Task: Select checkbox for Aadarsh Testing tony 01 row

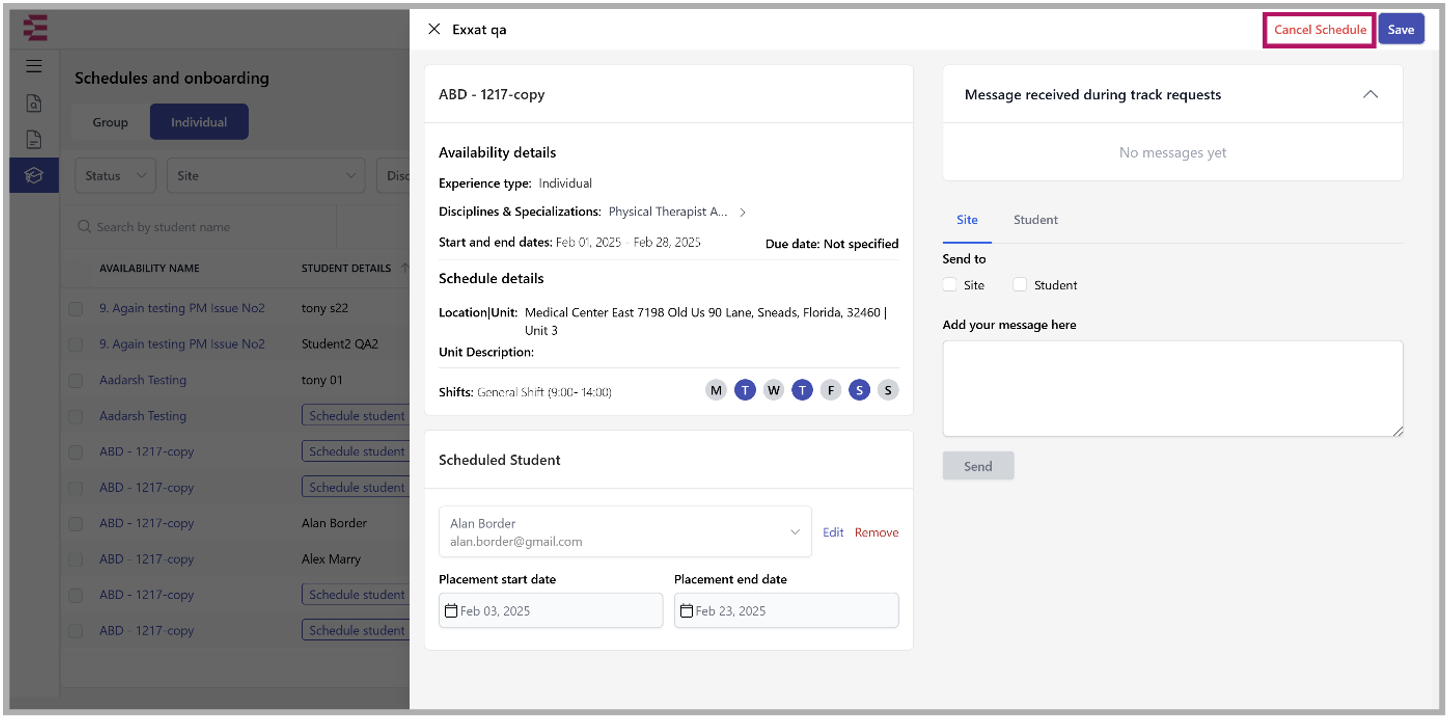Action: click(76, 381)
